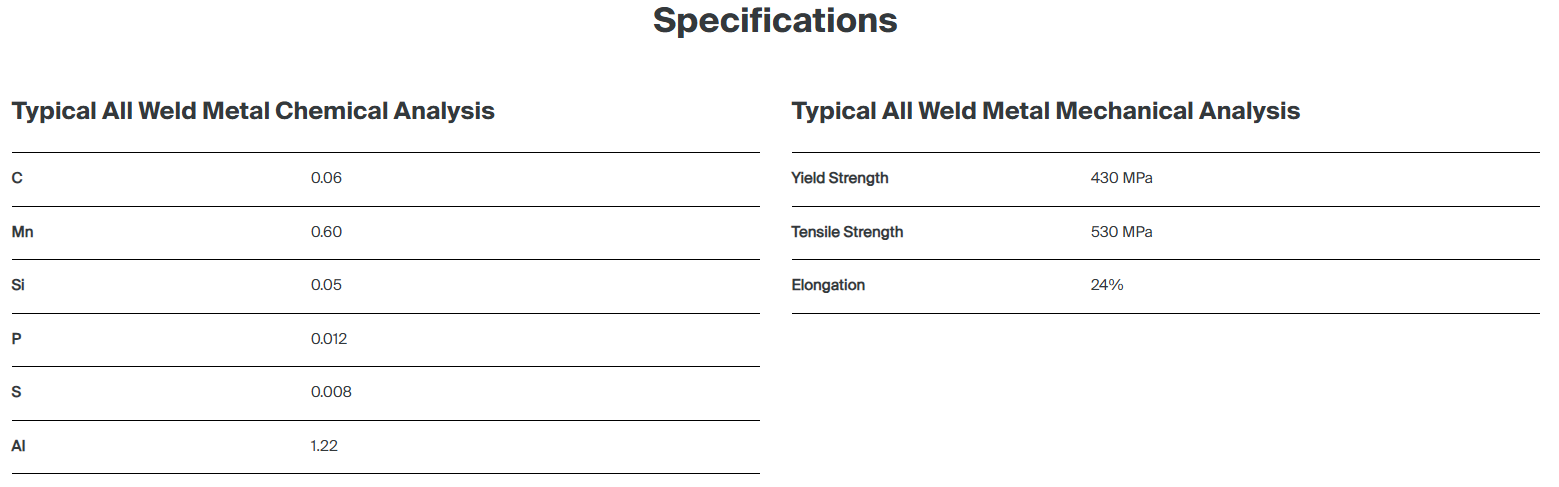Click the S element row label
Viewport: 1559px width, 487px height.
[x=16, y=392]
